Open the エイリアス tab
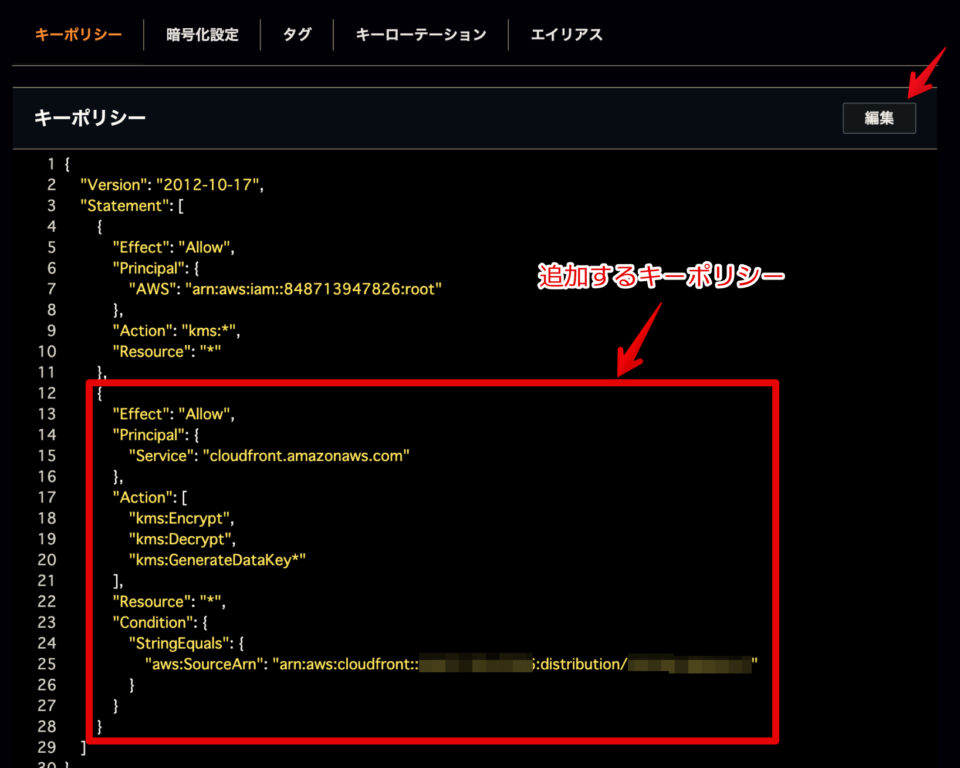This screenshot has width=960, height=768. [566, 35]
